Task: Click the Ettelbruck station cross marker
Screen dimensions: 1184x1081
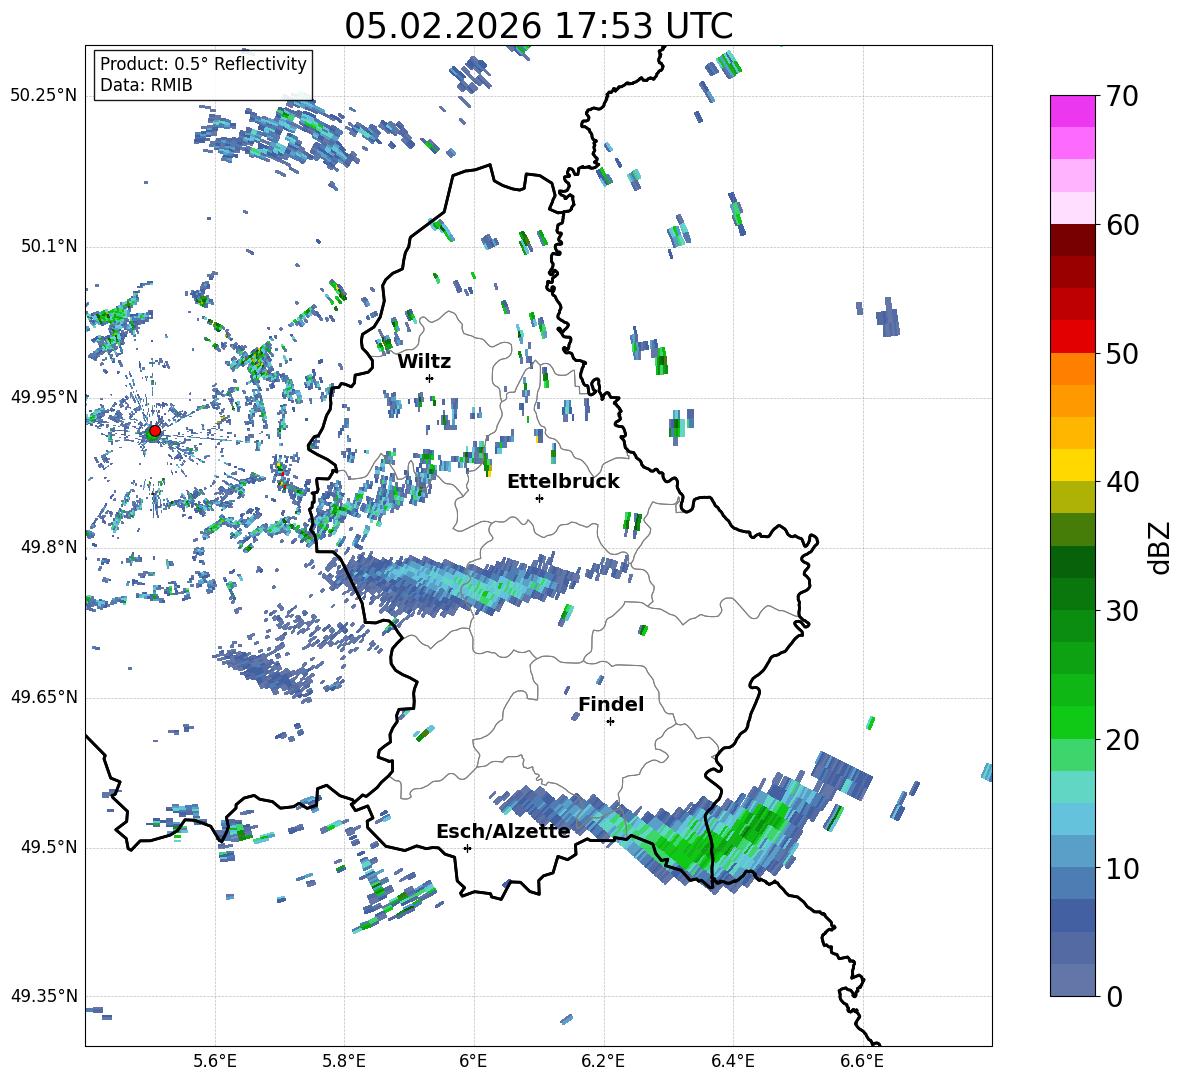Action: pyautogui.click(x=539, y=498)
